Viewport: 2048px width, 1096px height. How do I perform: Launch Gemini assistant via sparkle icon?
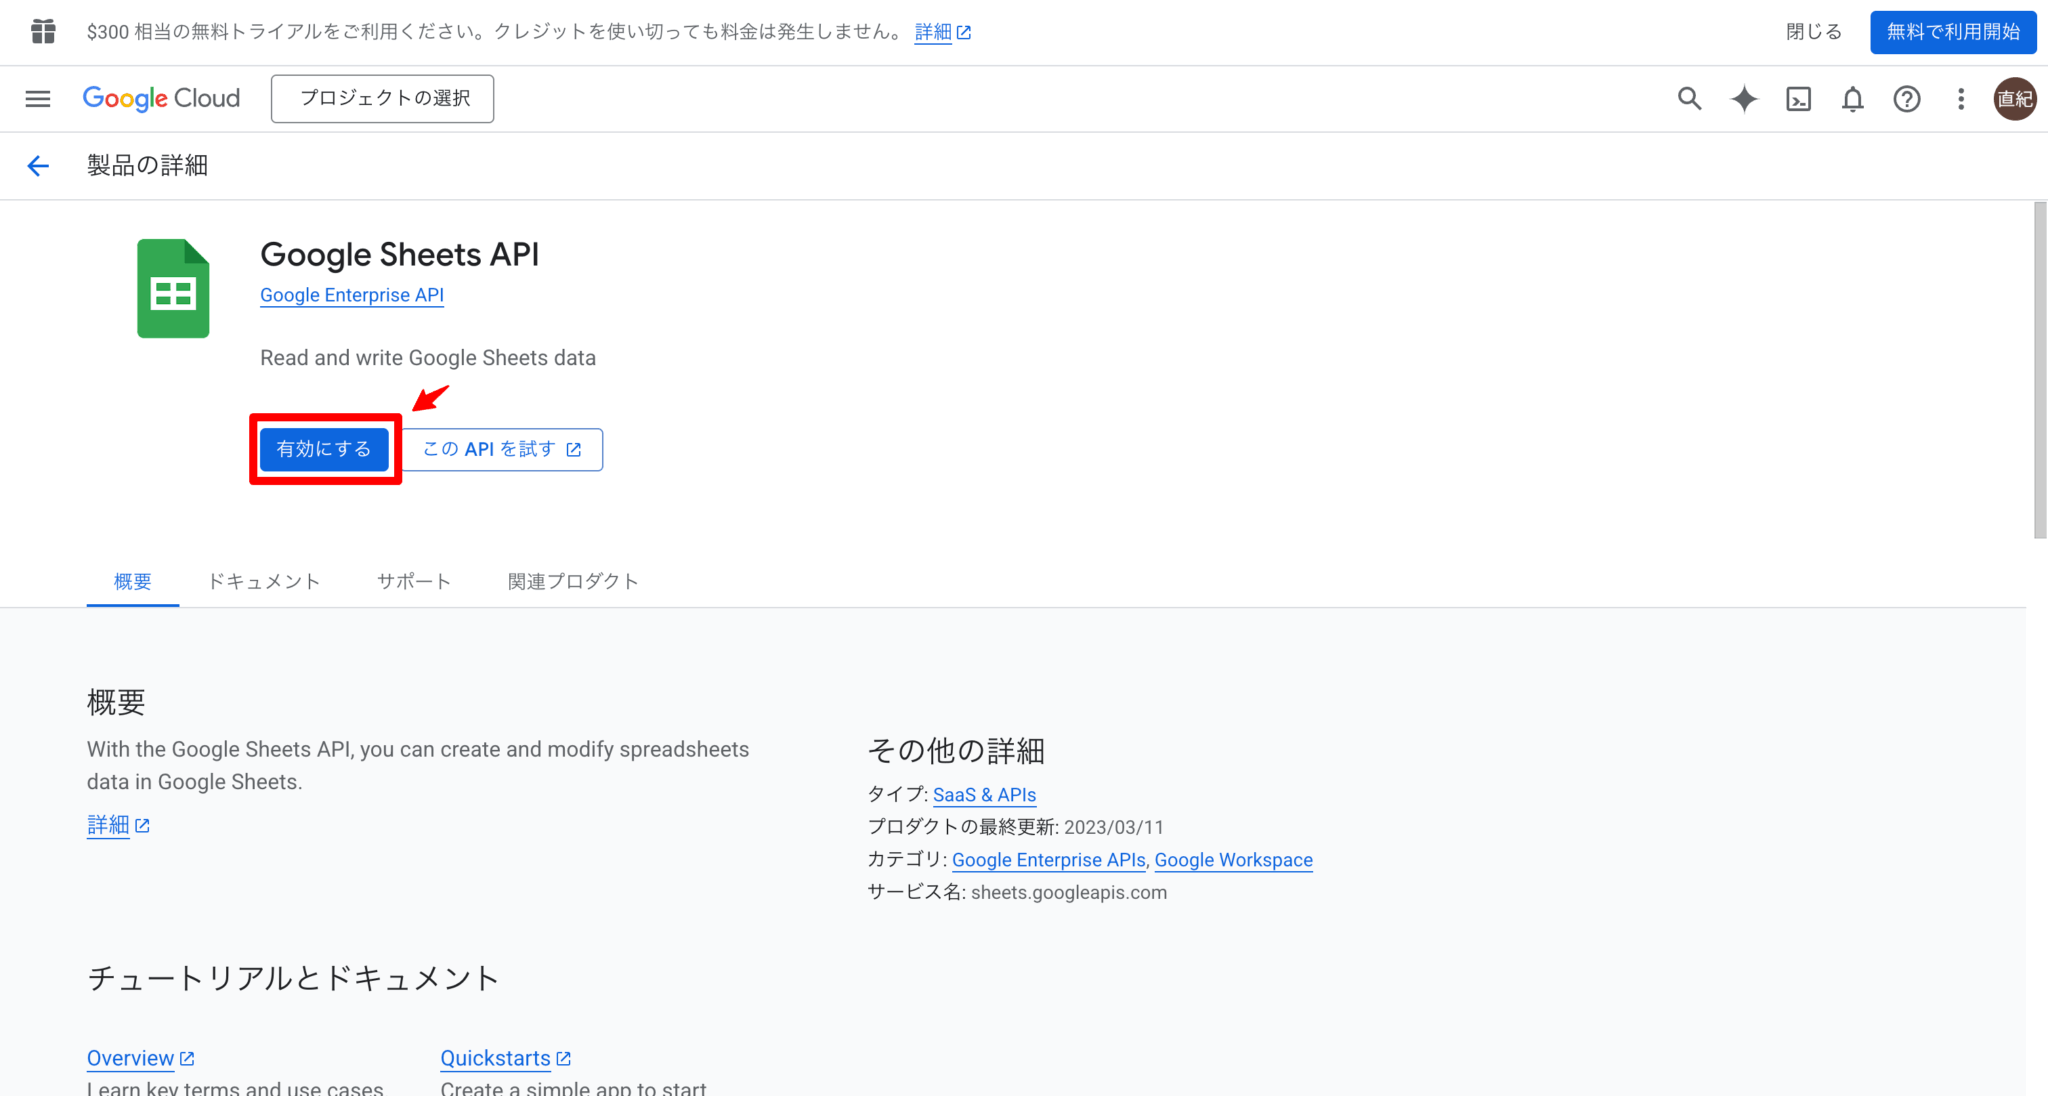(1743, 99)
